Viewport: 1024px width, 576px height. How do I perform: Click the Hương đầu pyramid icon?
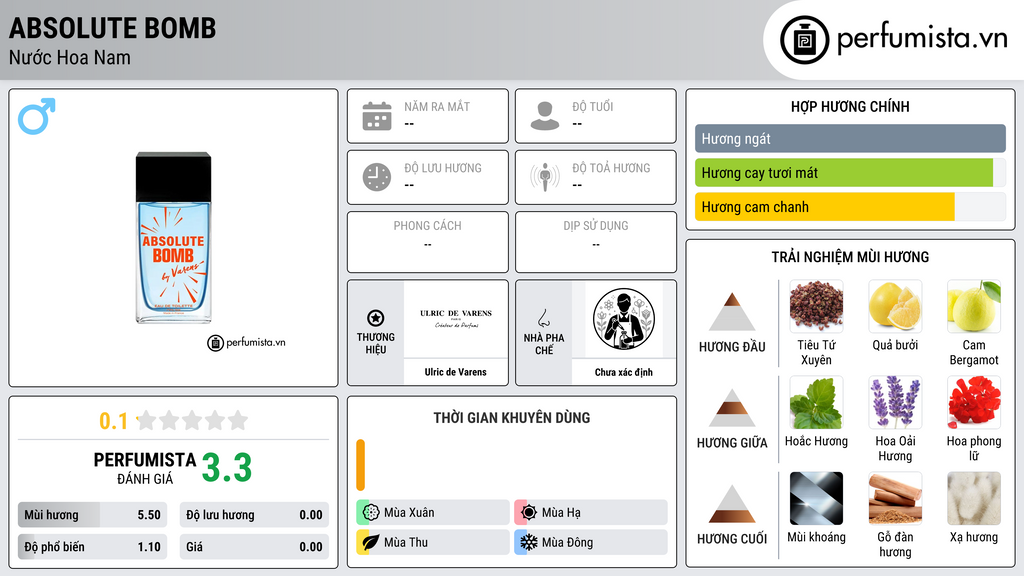pyautogui.click(x=732, y=312)
